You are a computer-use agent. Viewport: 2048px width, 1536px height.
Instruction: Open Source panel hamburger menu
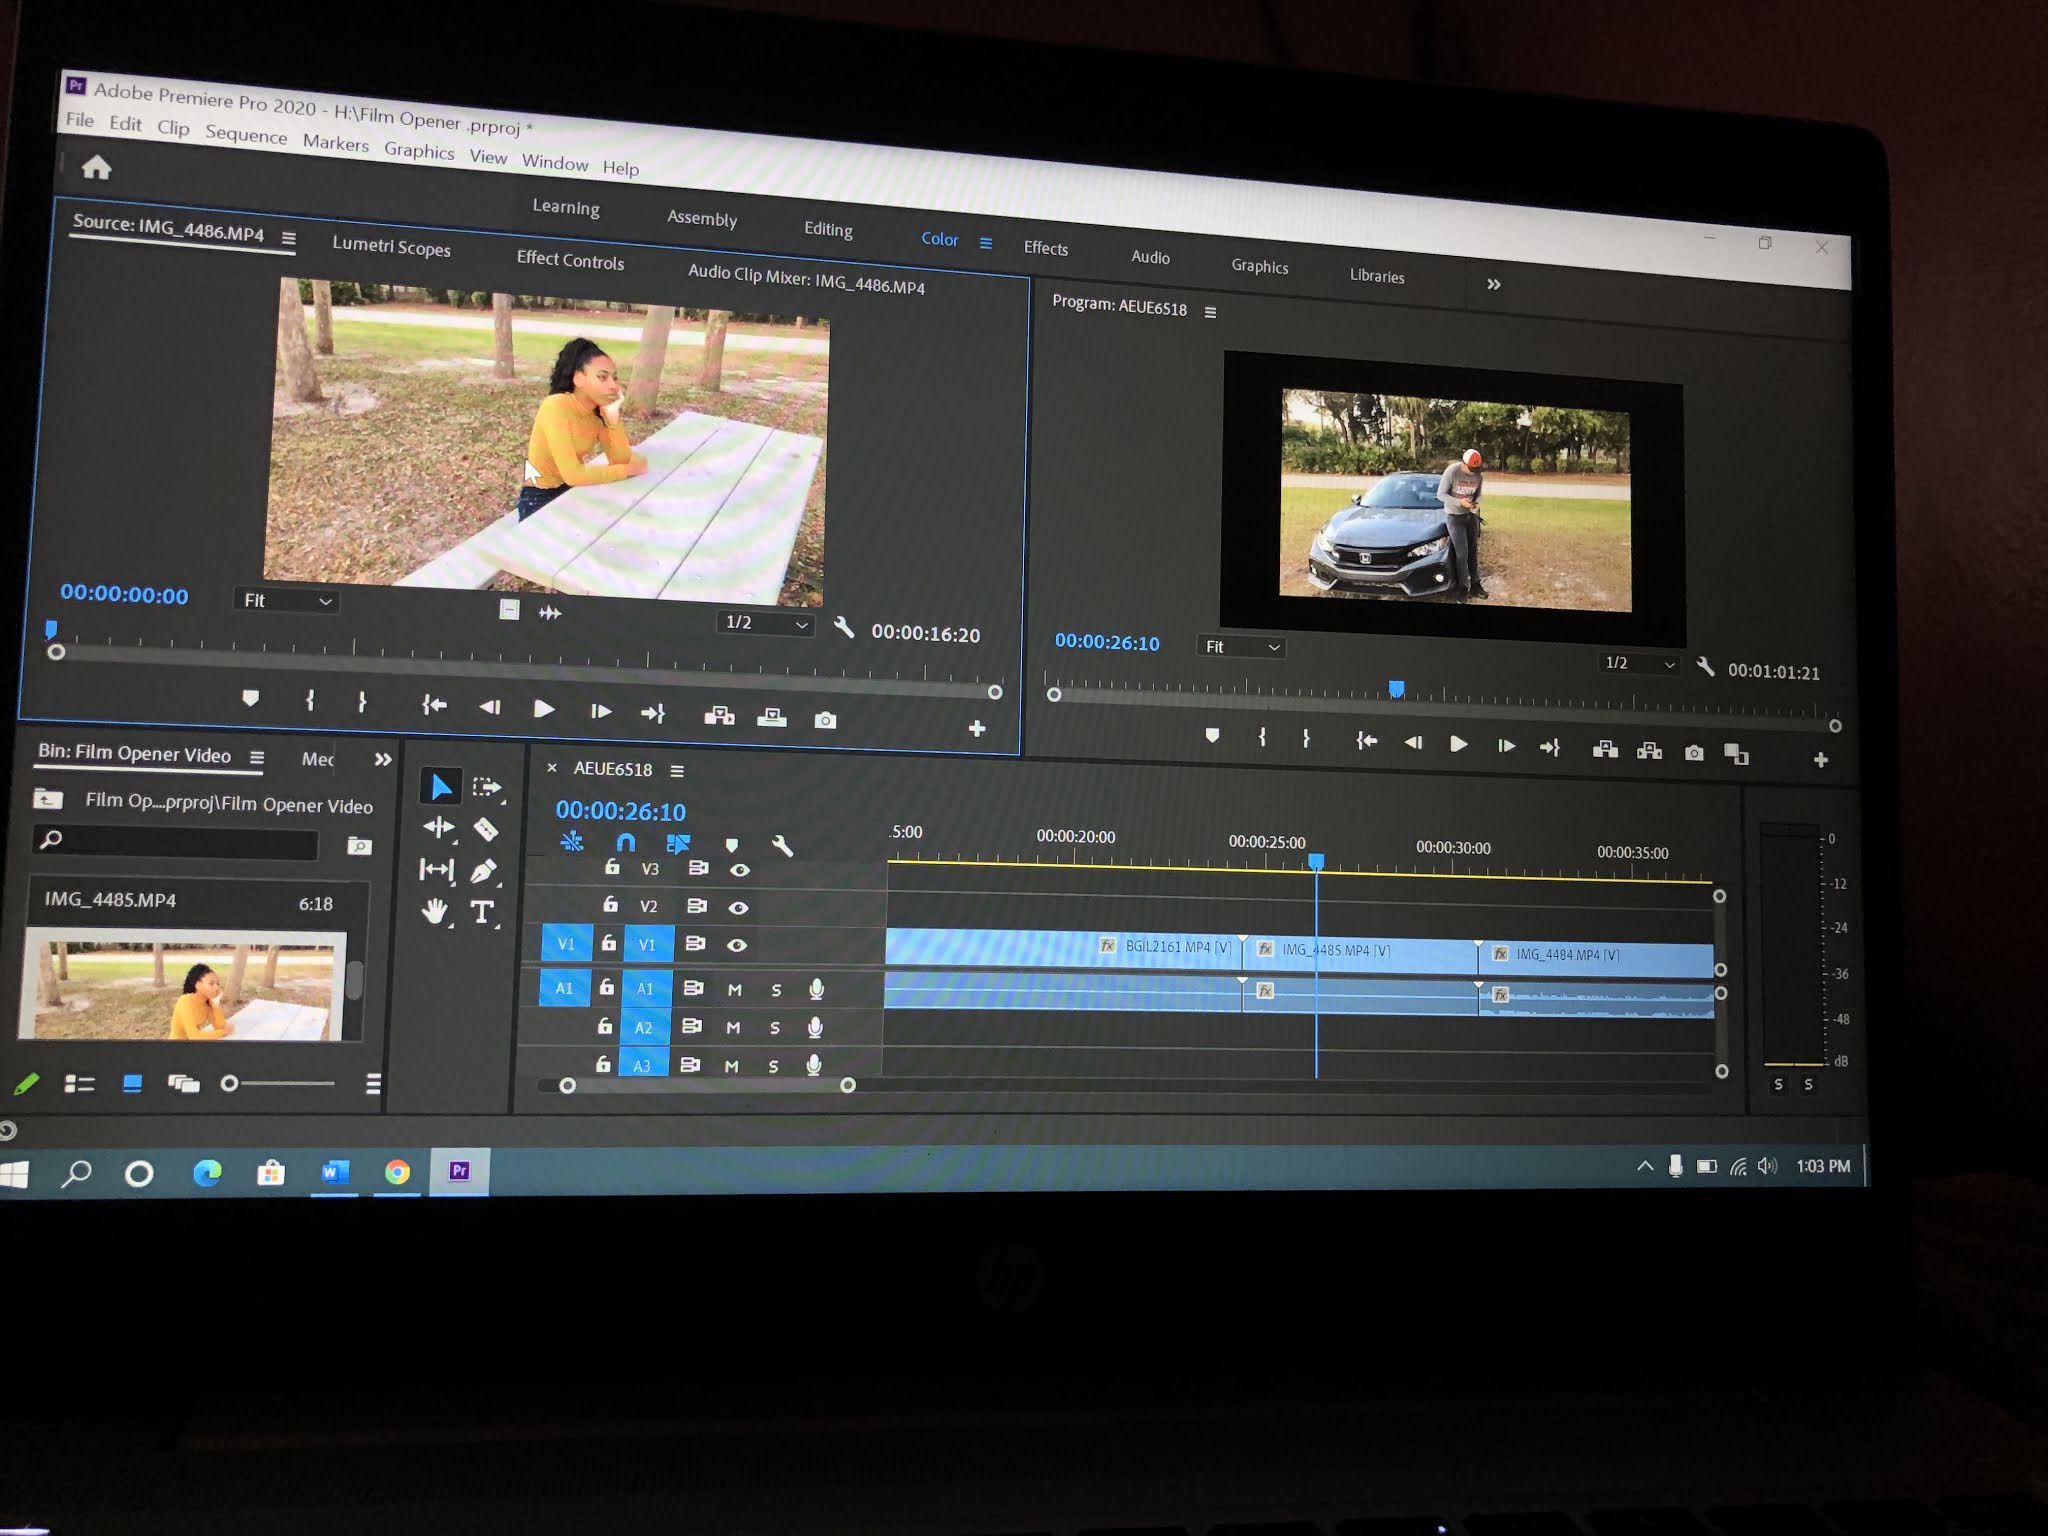pyautogui.click(x=289, y=239)
